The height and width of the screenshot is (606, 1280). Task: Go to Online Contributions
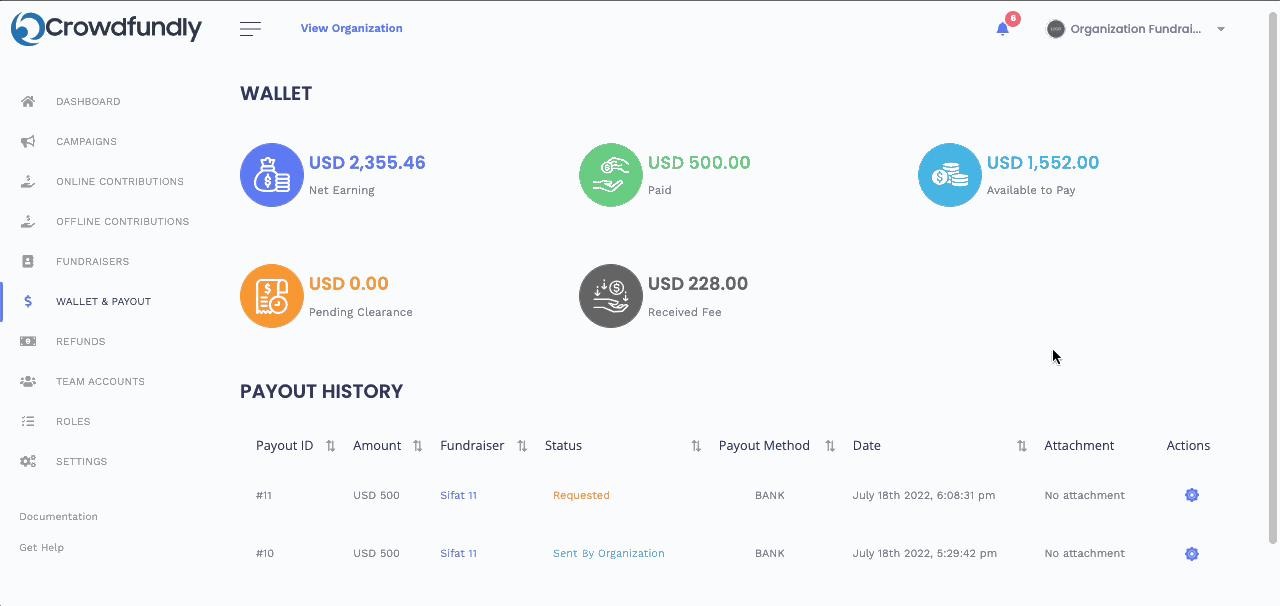click(x=120, y=181)
